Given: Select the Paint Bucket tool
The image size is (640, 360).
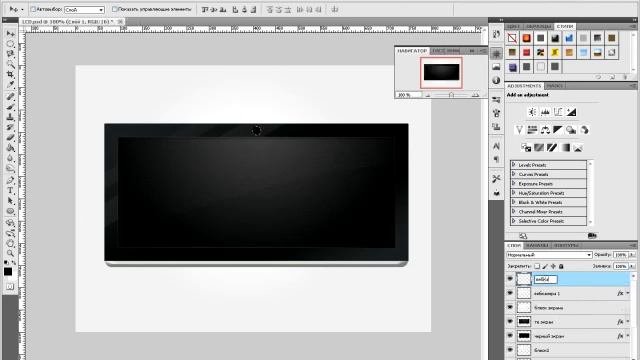Looking at the screenshot, I should pos(11,148).
